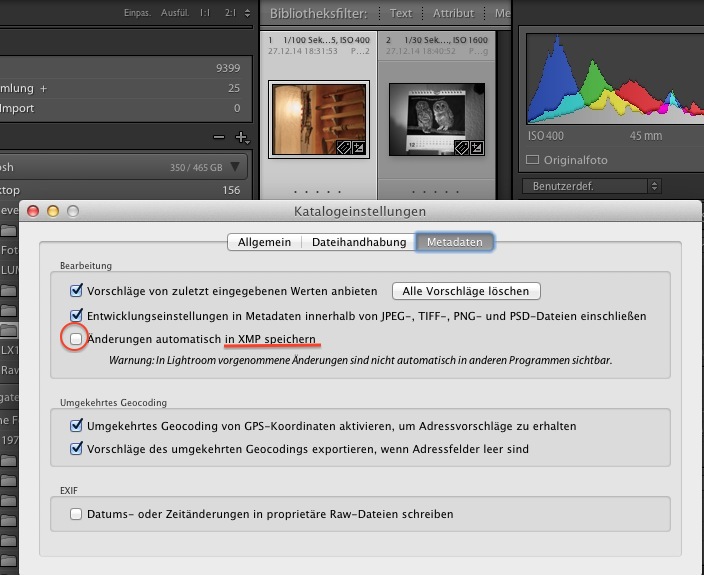Click the Alle Vorschläge löschen button
The height and width of the screenshot is (575, 704).
pyautogui.click(x=466, y=291)
